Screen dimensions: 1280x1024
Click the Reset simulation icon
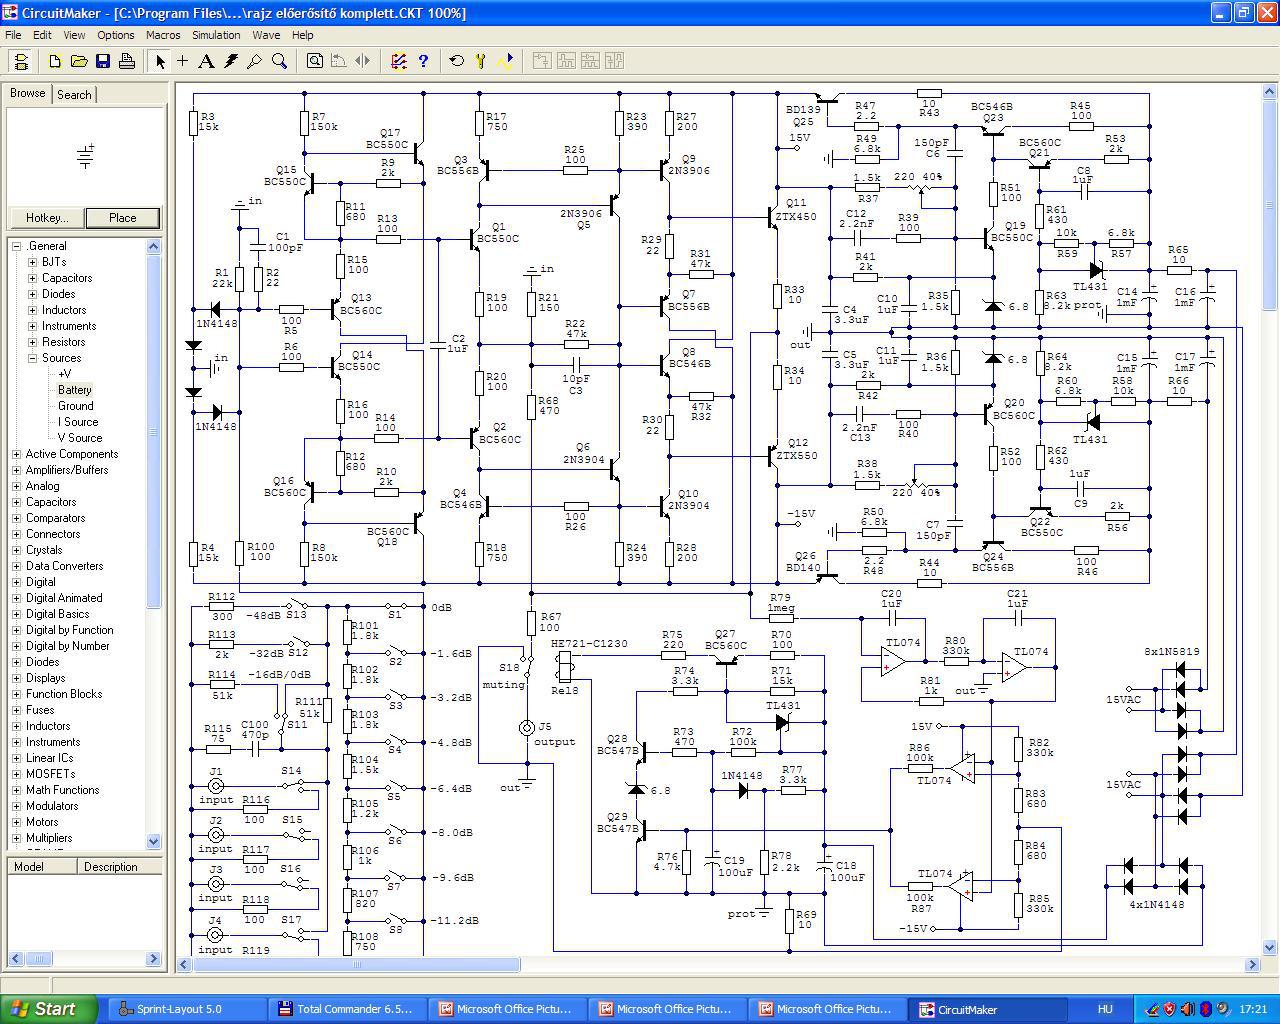pyautogui.click(x=457, y=61)
